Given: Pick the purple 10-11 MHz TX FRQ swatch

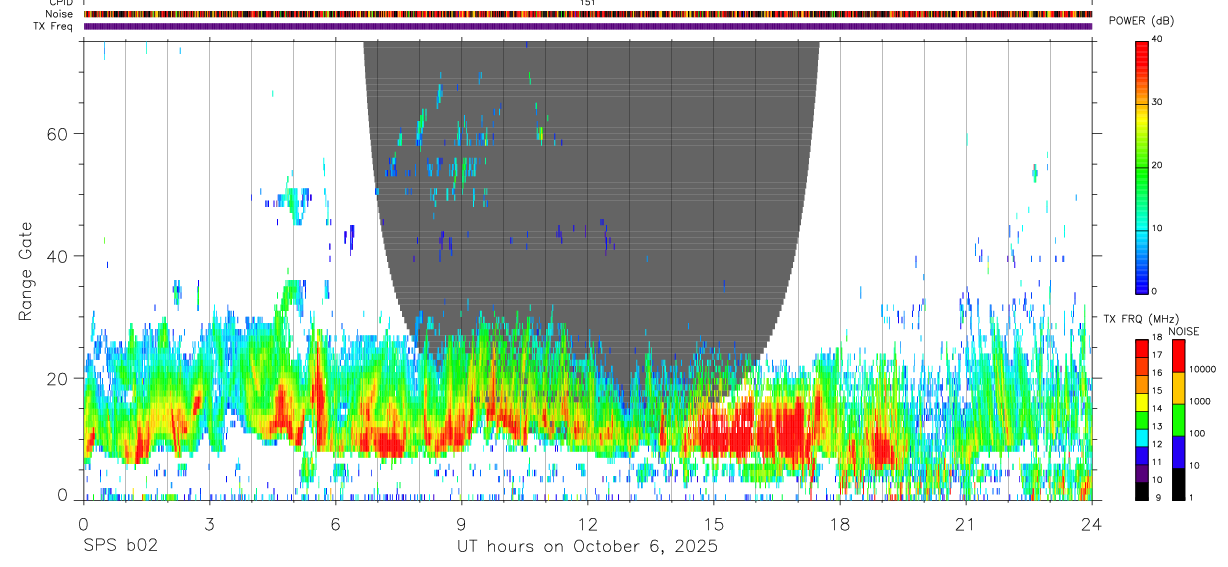Looking at the screenshot, I should pyautogui.click(x=1141, y=472).
